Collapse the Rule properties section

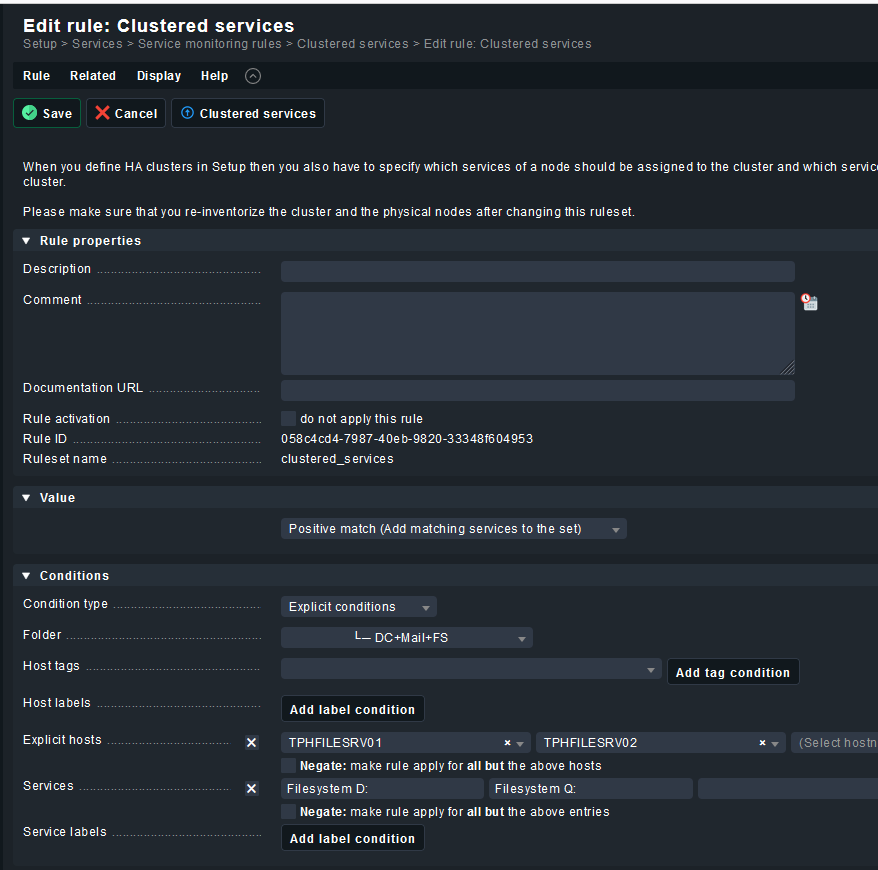[24, 240]
